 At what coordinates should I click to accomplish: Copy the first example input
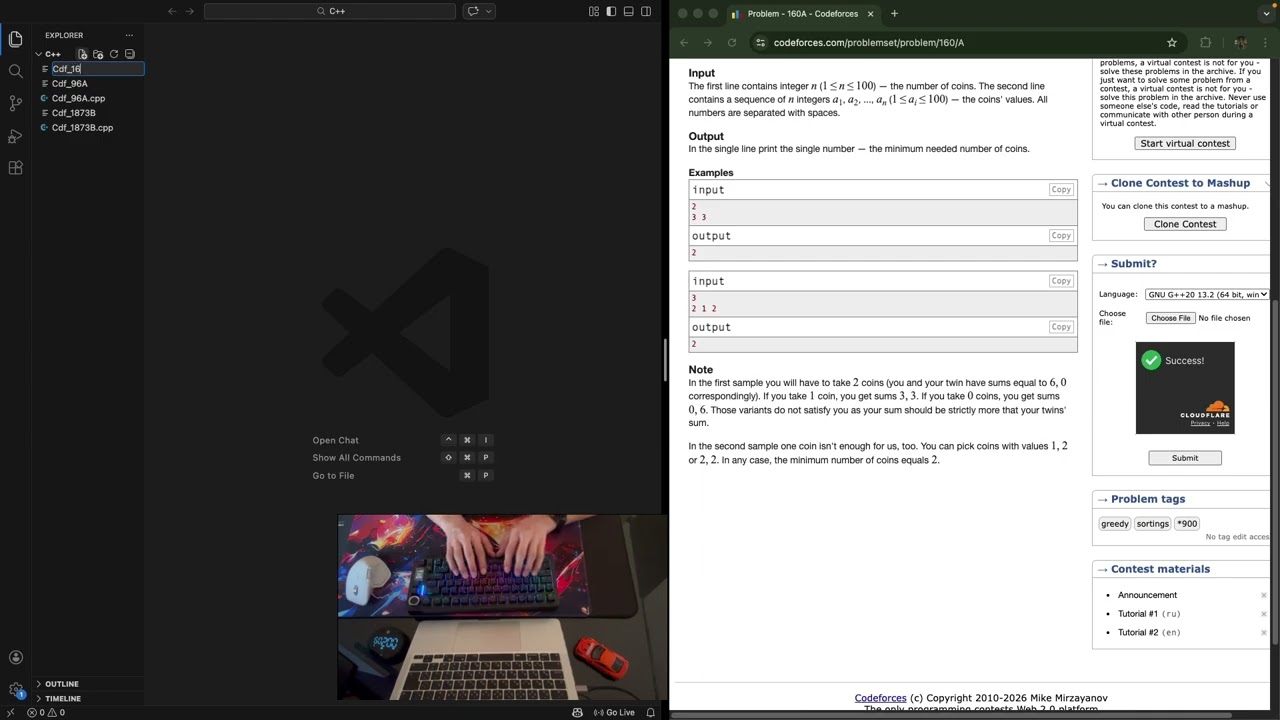tap(1061, 190)
